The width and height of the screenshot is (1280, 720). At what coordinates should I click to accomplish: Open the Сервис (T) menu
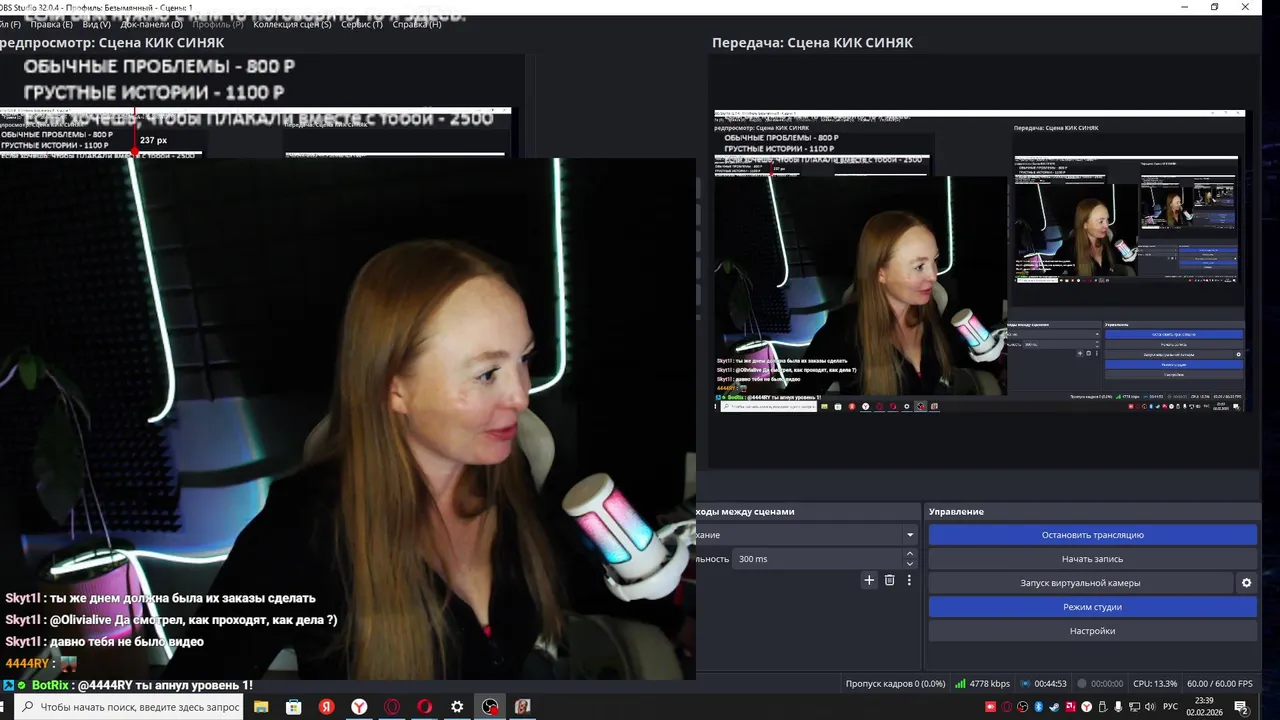[361, 24]
